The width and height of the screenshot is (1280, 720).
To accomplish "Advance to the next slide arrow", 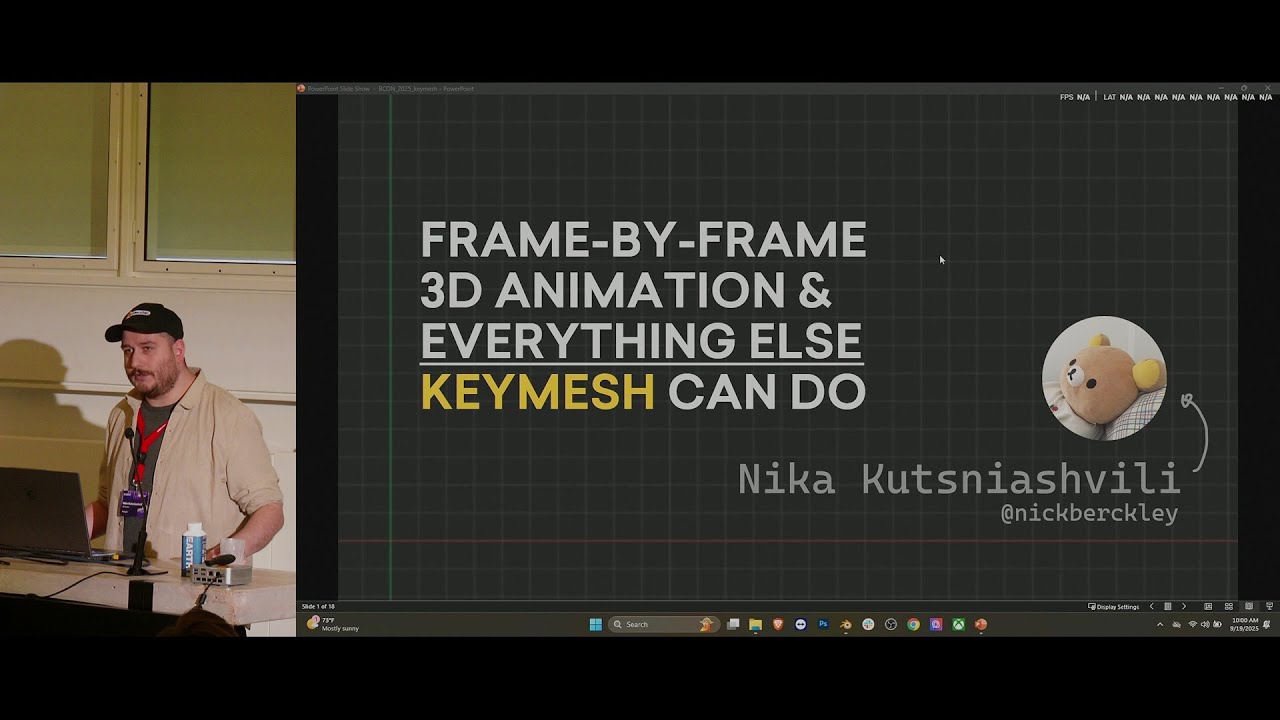I will 1184,606.
